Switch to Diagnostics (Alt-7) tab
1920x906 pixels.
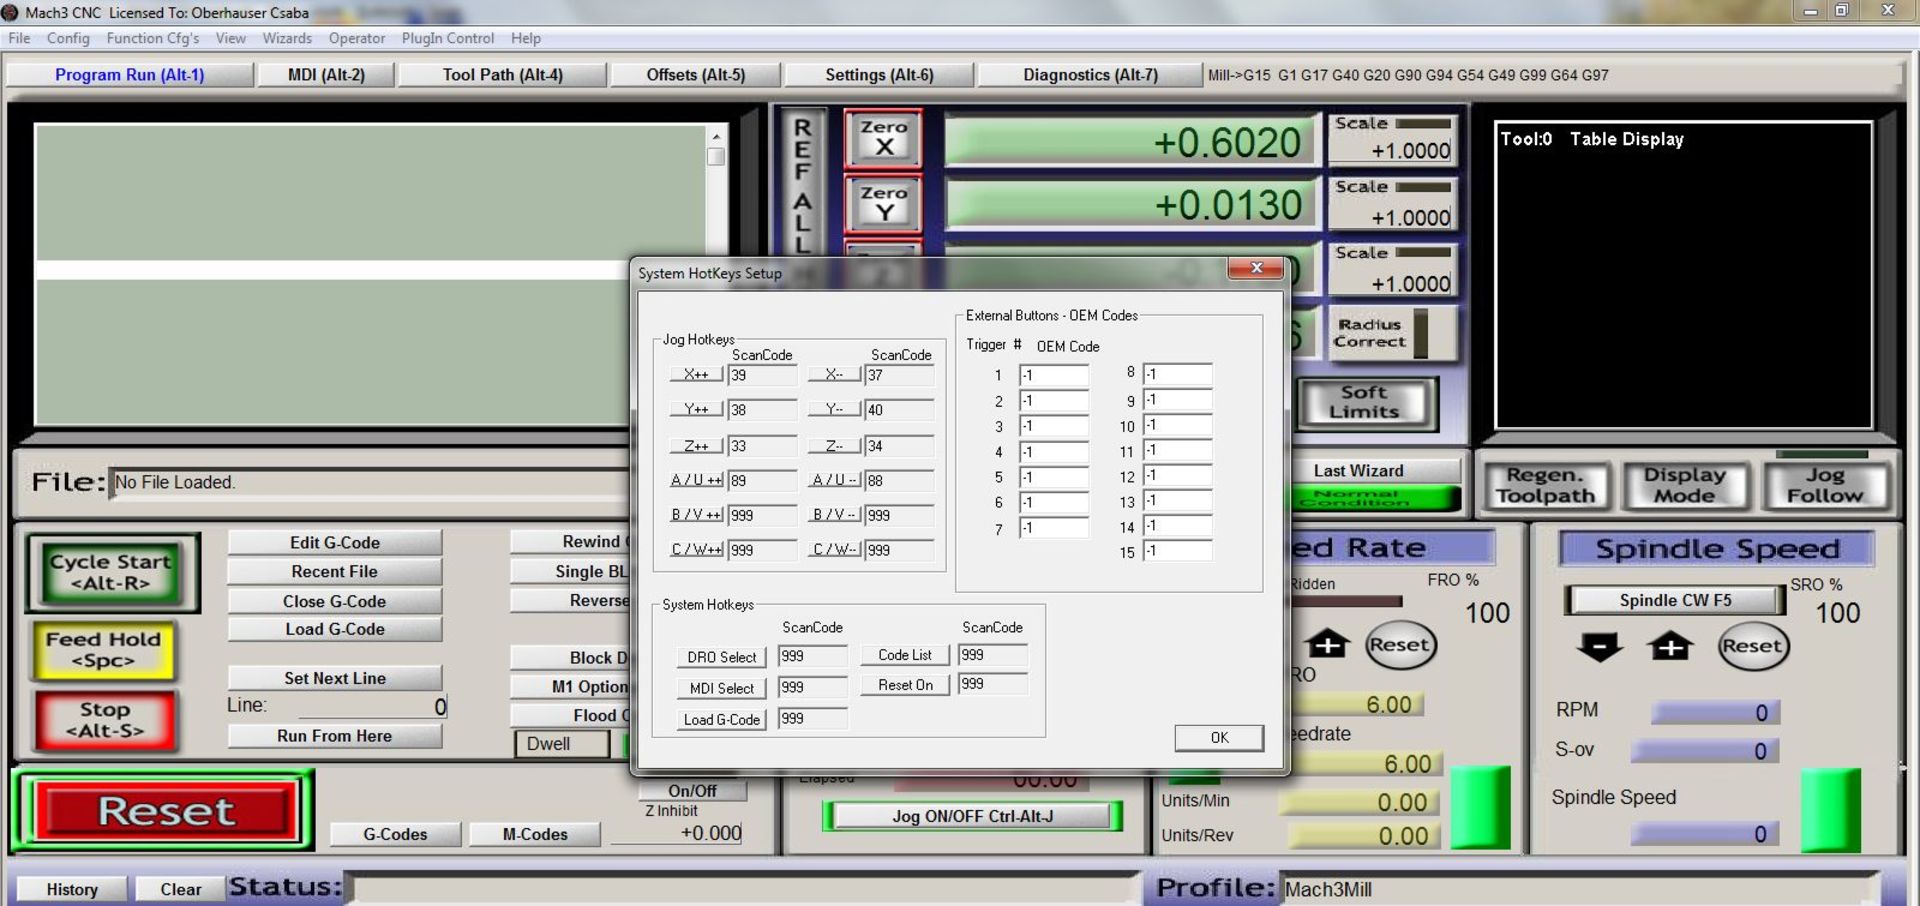[x=1089, y=75]
